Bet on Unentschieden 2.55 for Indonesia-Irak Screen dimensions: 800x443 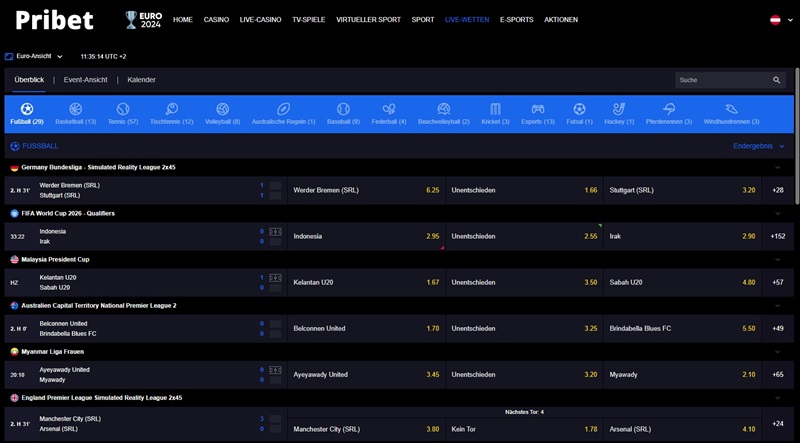coord(524,236)
